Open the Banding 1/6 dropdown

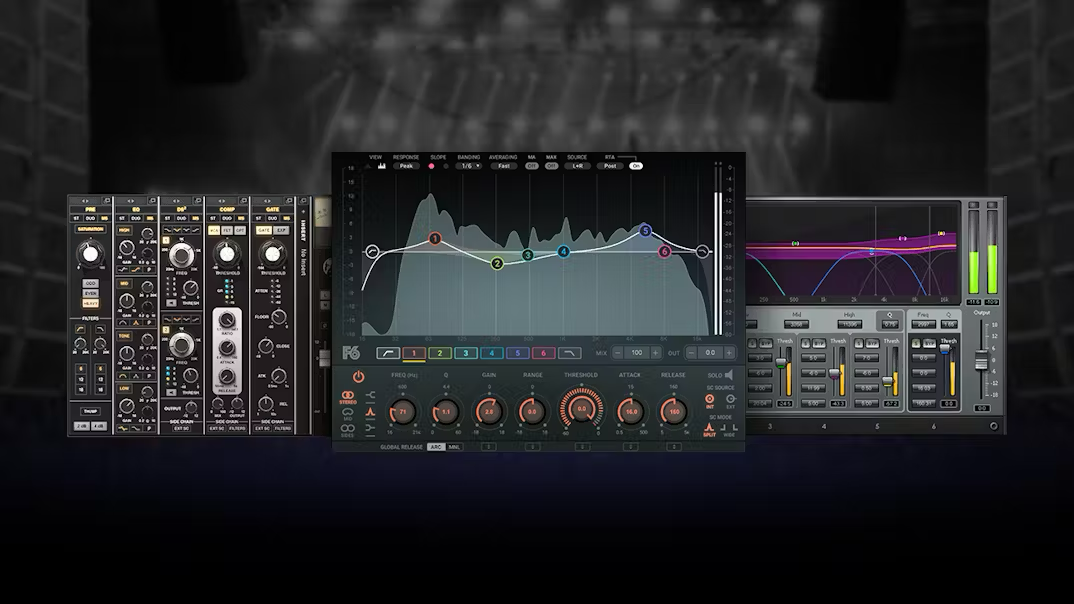pos(469,166)
